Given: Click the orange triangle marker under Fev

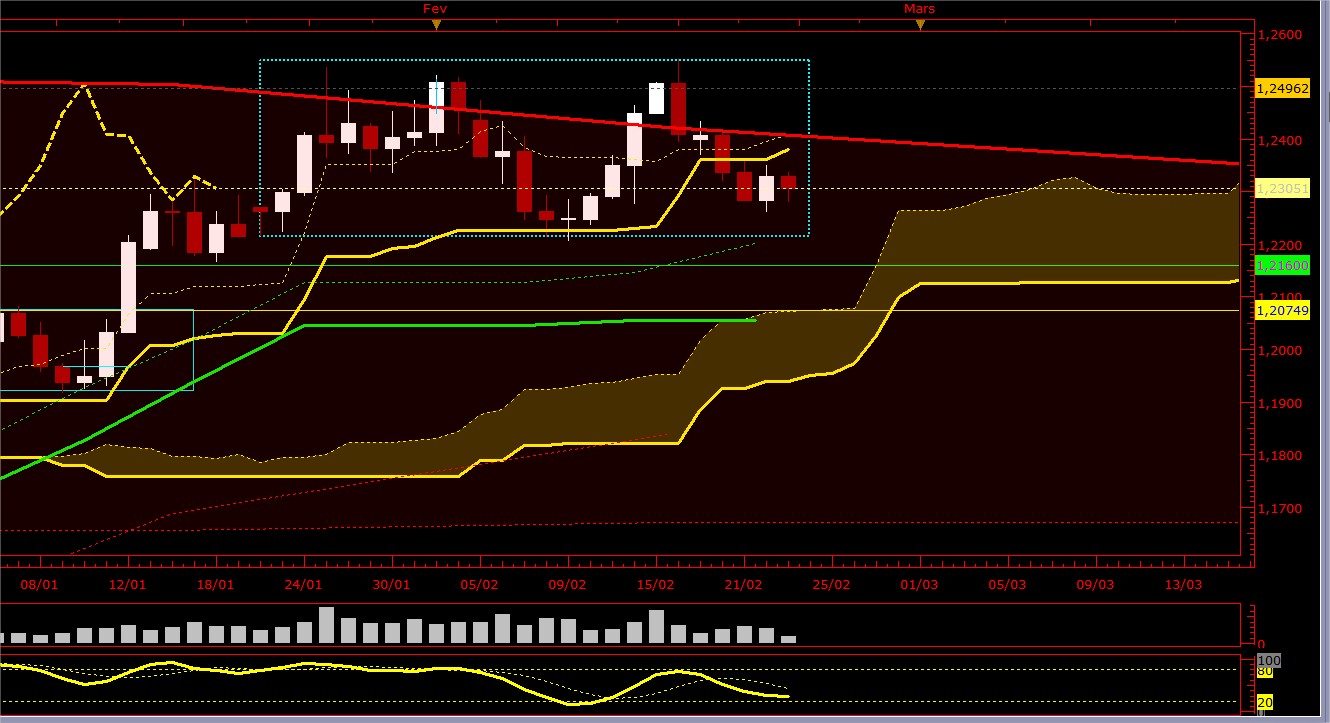Looking at the screenshot, I should tap(434, 25).
